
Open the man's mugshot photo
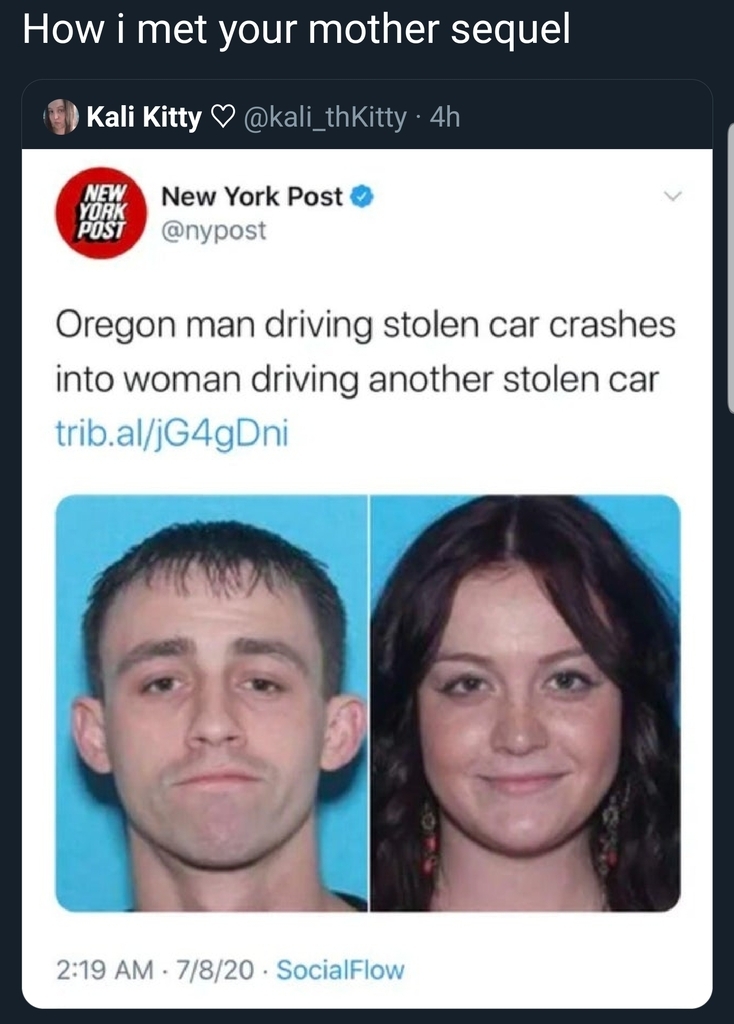212,703
